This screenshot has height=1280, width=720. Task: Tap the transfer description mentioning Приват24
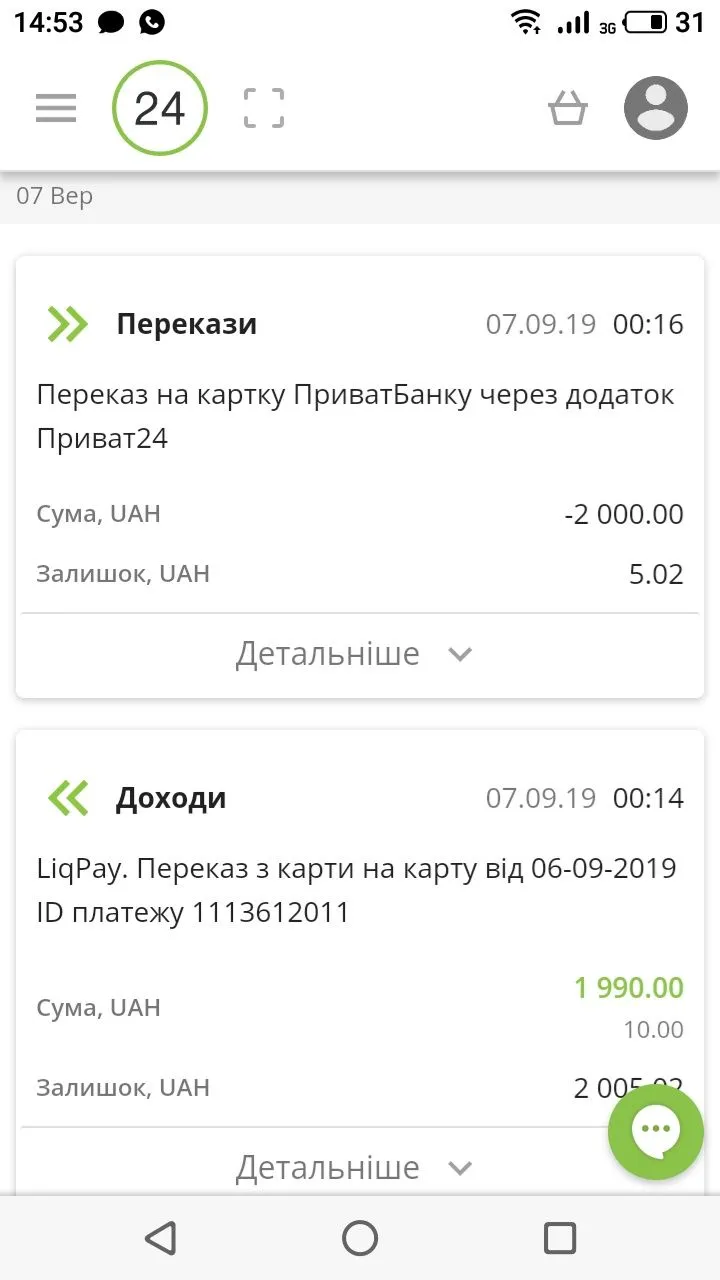pyautogui.click(x=355, y=416)
